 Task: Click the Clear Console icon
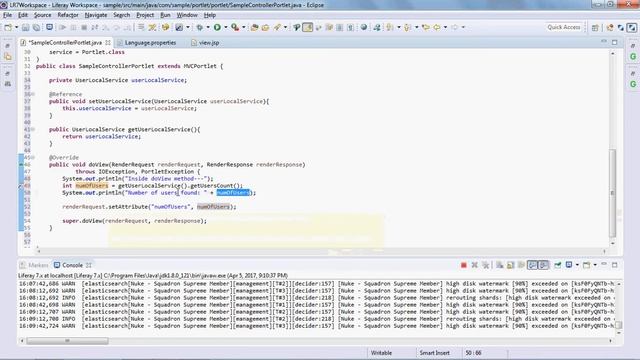pyautogui.click(x=500, y=265)
